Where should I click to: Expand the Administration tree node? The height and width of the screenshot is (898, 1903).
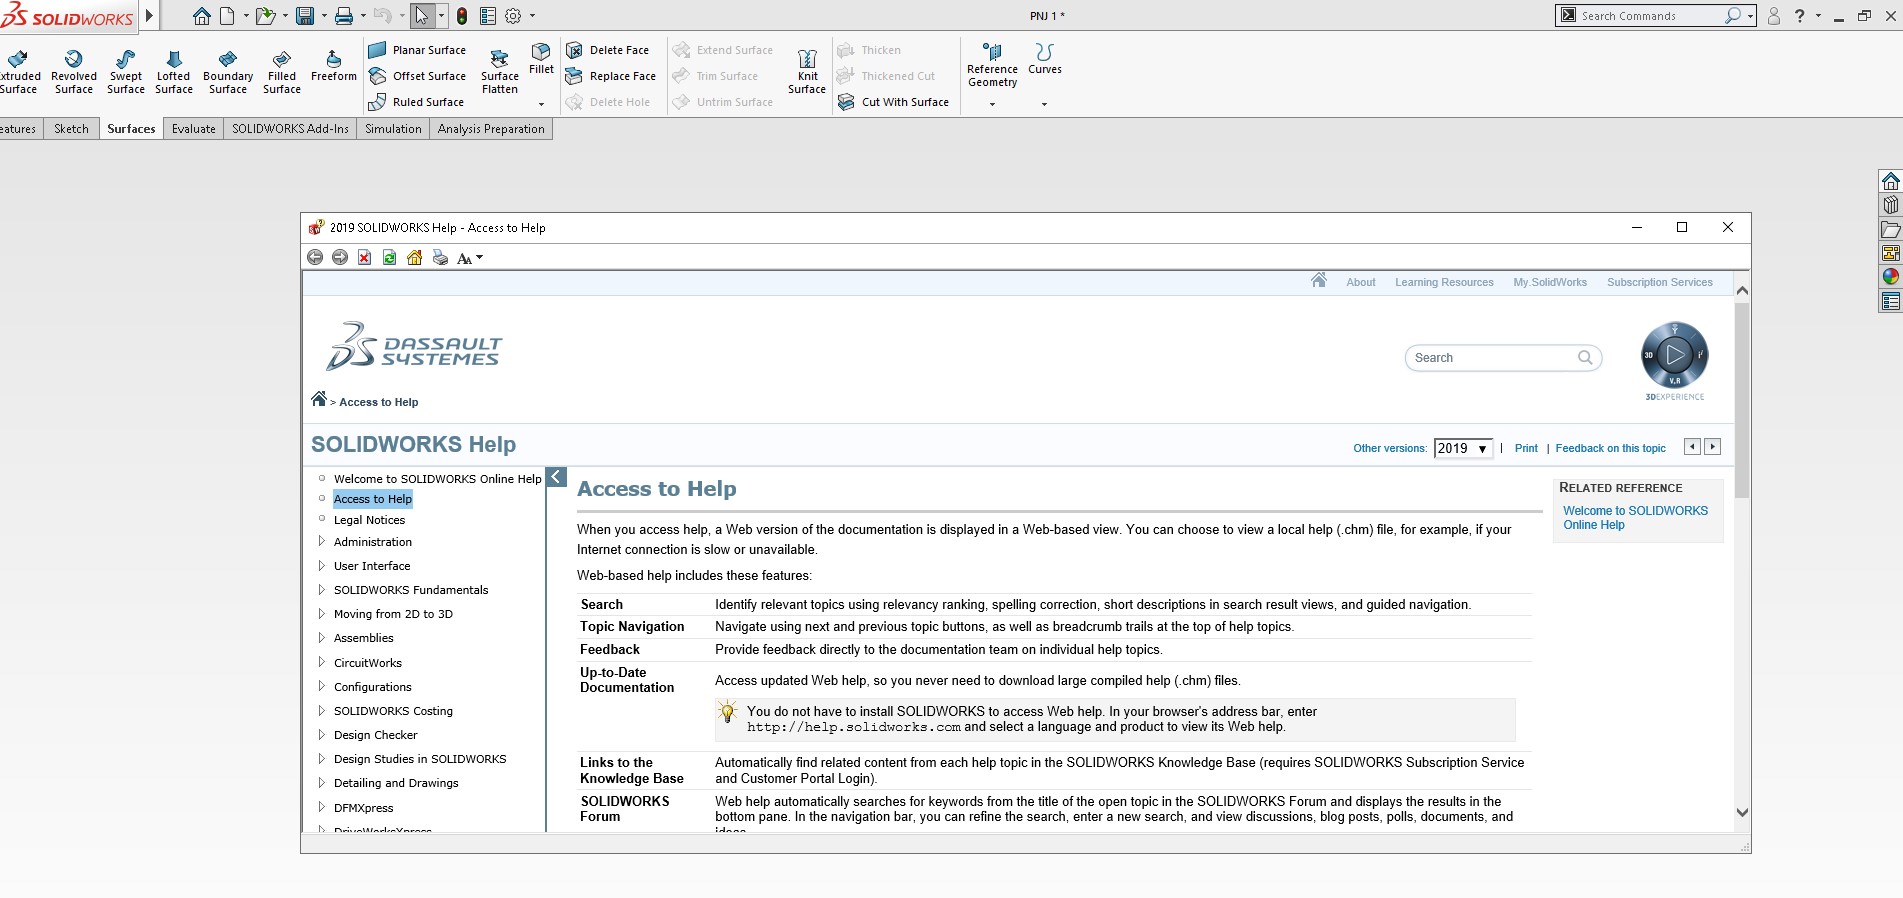(321, 541)
